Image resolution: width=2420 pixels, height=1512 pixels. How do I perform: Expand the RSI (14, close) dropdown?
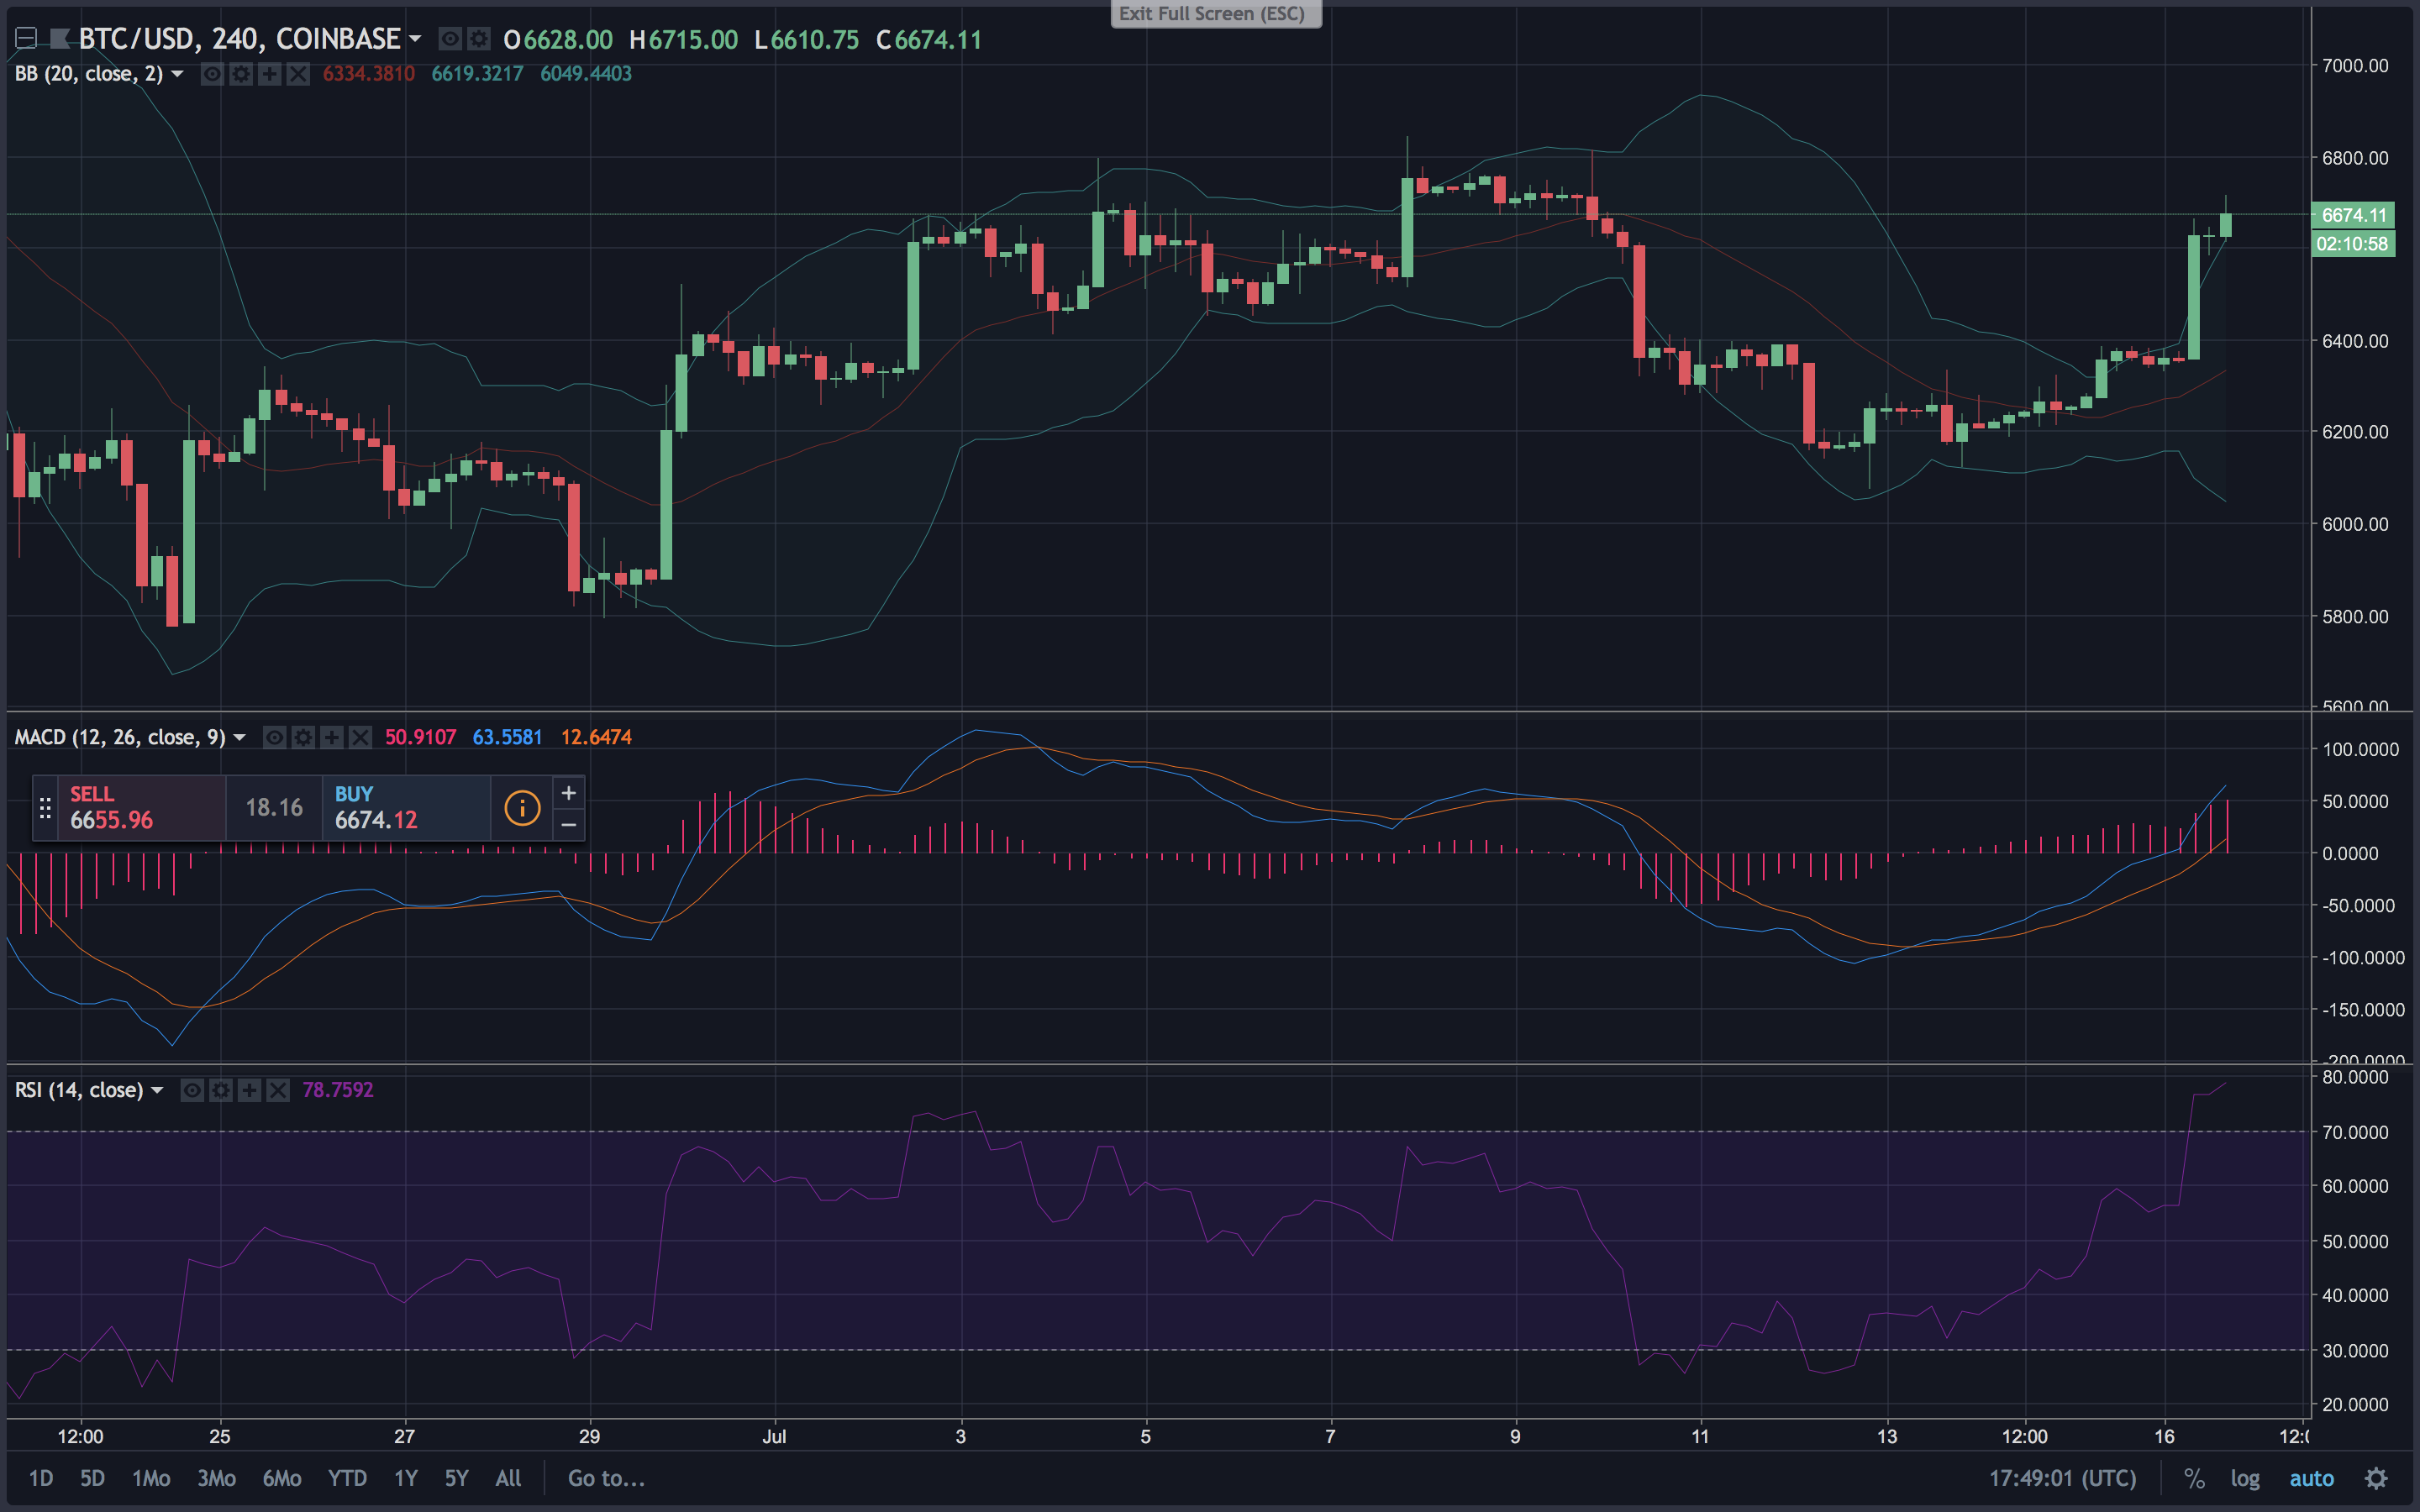coord(157,1090)
